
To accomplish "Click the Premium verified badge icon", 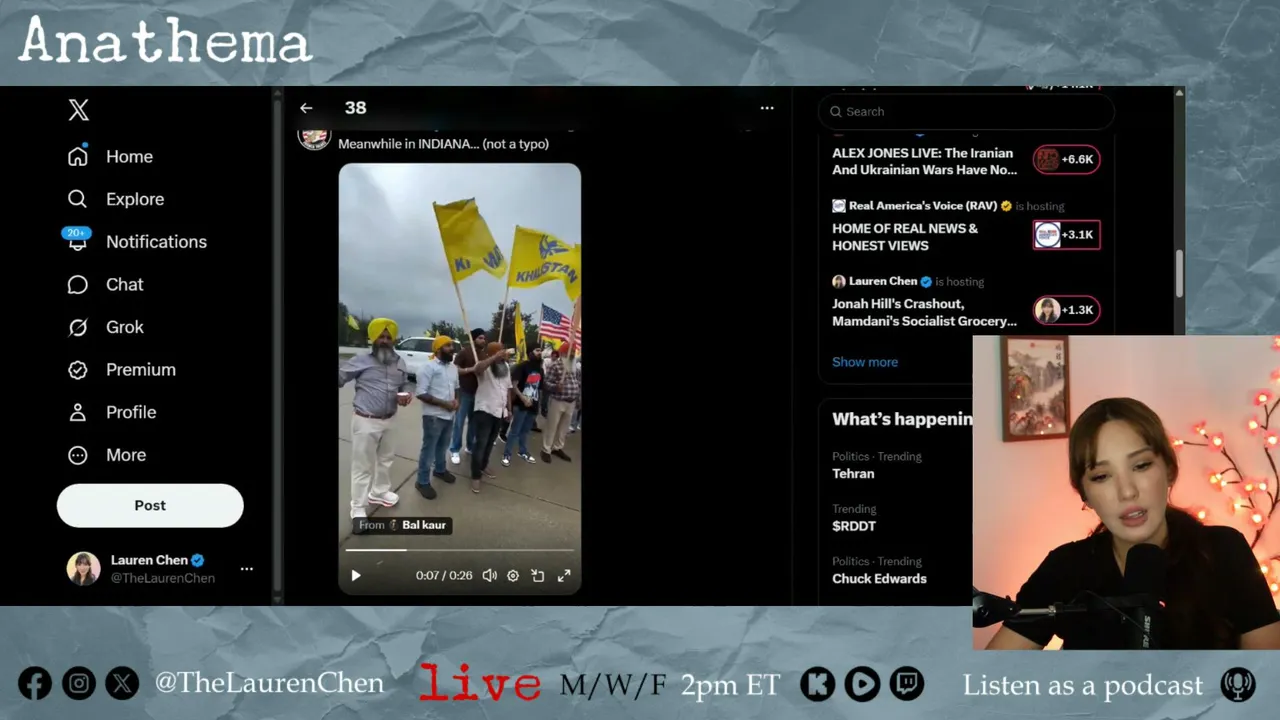I will click(x=78, y=370).
